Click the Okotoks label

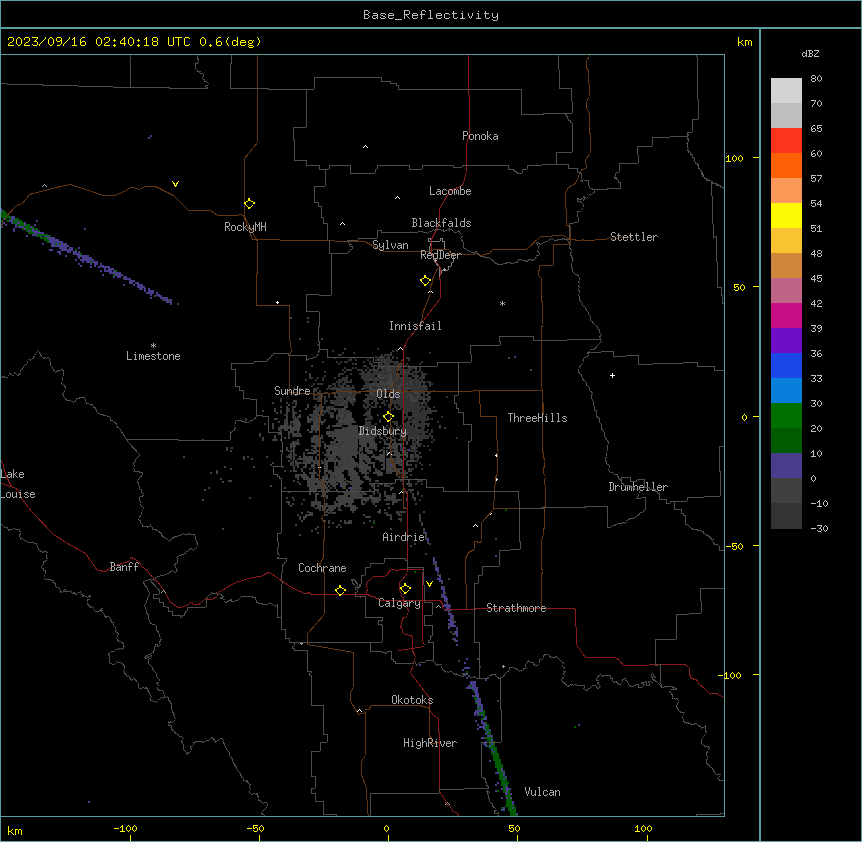[412, 700]
